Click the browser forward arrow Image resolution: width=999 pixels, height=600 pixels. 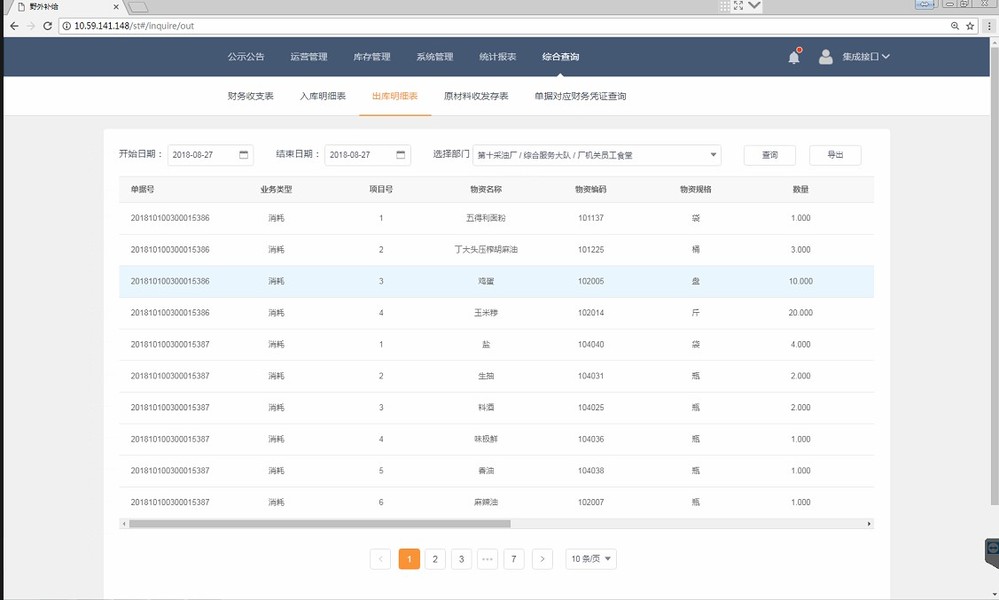pyautogui.click(x=31, y=25)
